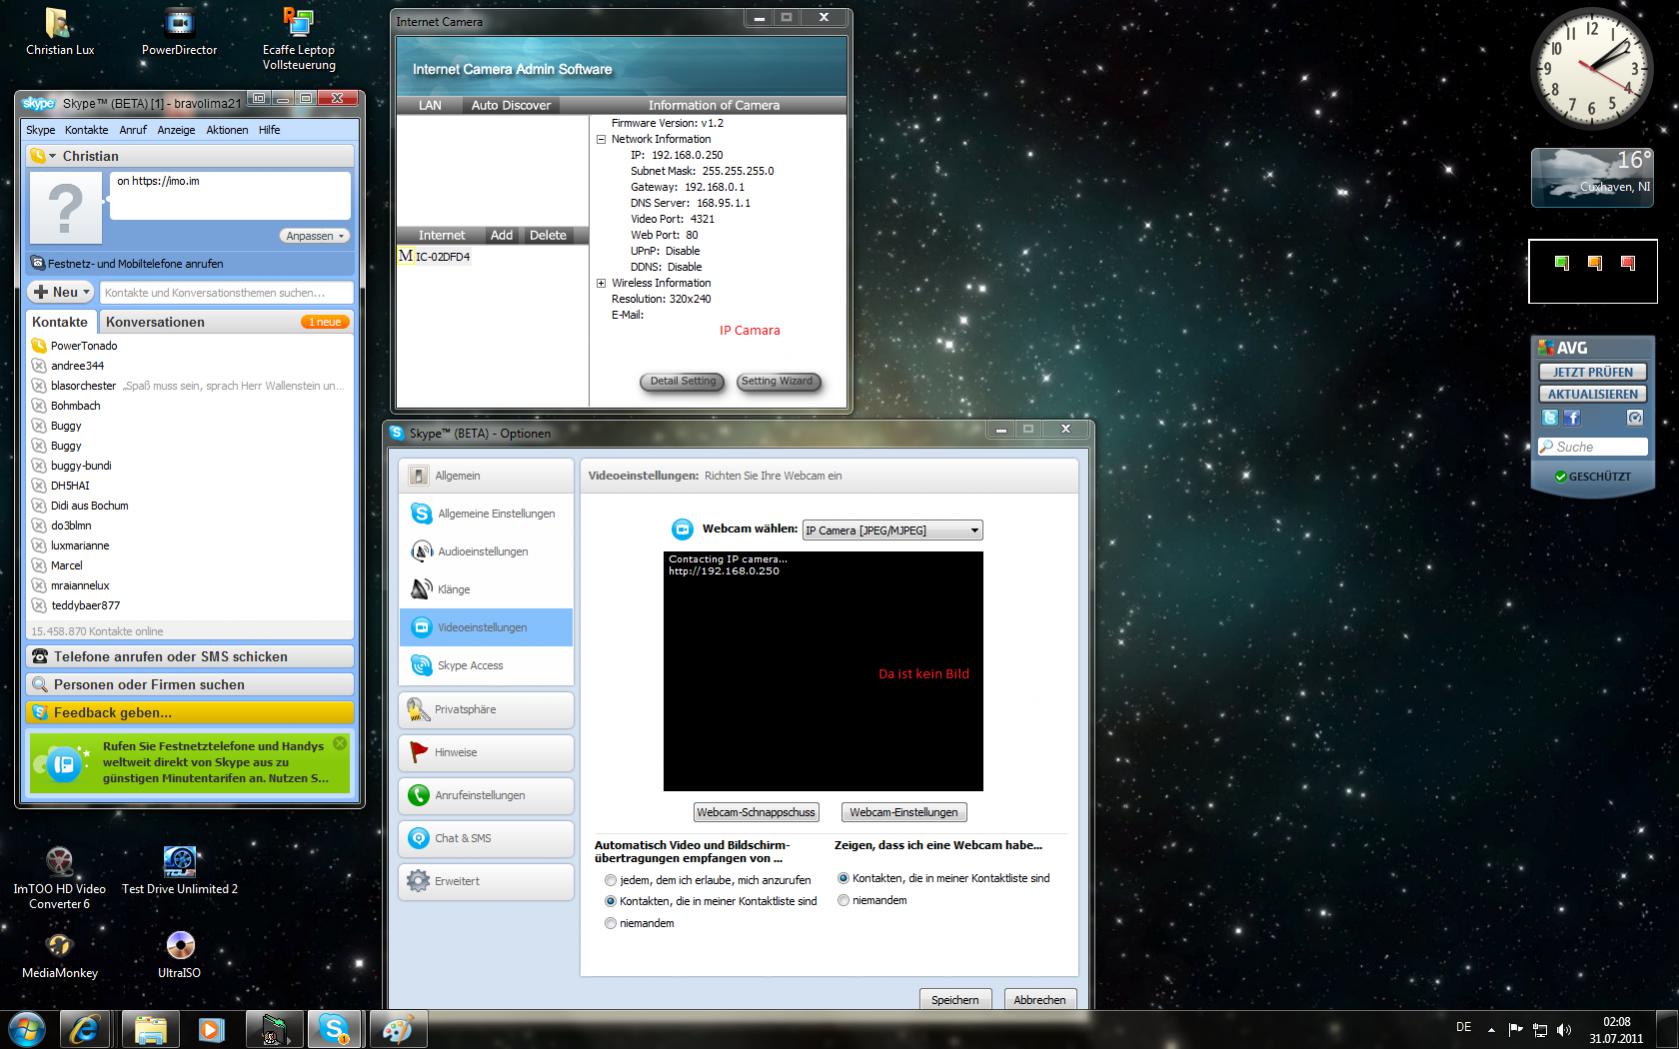1679x1049 pixels.
Task: Switch to the Auto Discover tab
Action: [x=511, y=105]
